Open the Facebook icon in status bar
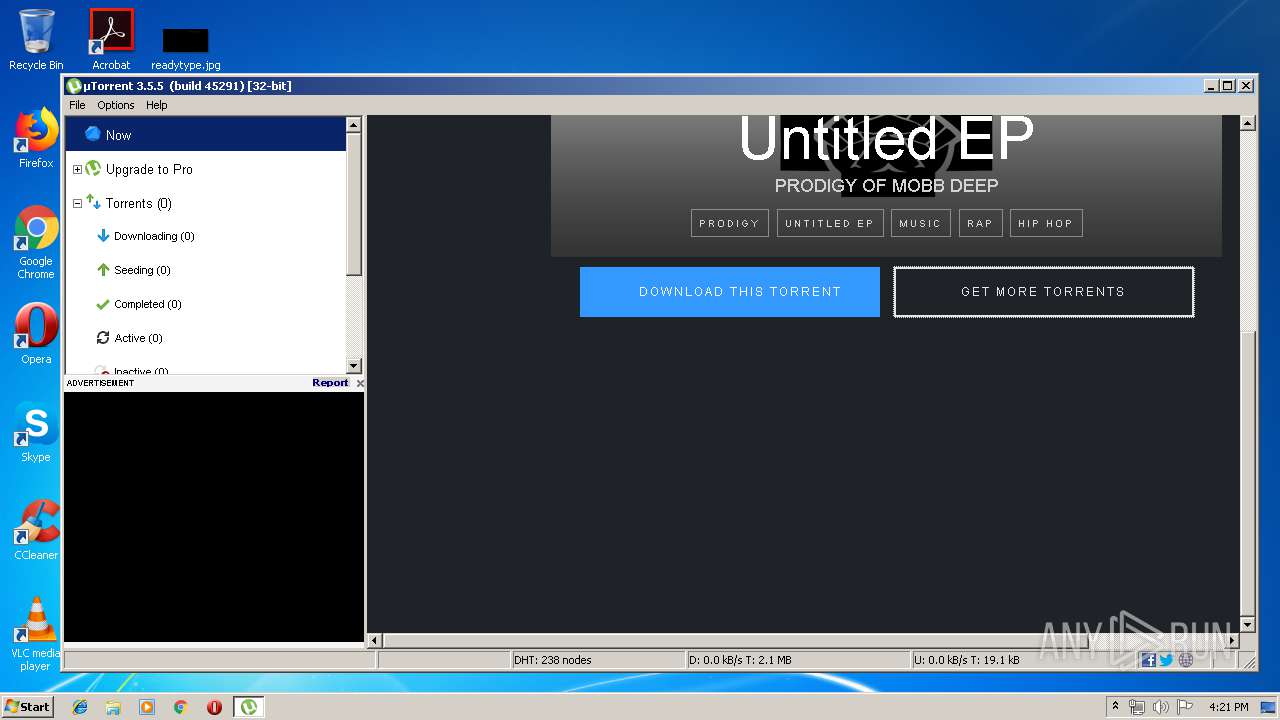1280x720 pixels. coord(1148,660)
